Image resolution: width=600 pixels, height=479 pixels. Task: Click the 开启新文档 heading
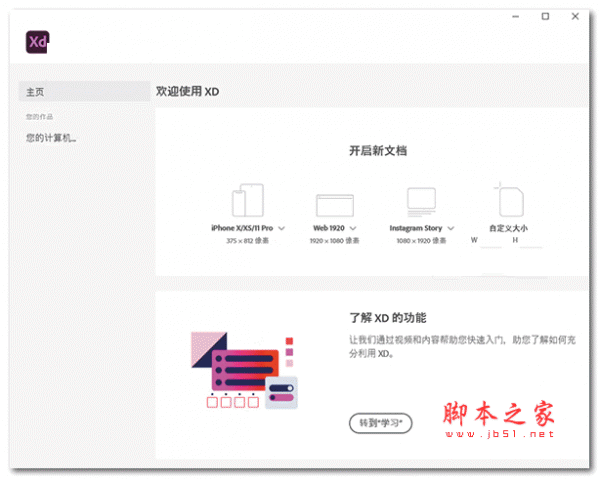point(378,151)
